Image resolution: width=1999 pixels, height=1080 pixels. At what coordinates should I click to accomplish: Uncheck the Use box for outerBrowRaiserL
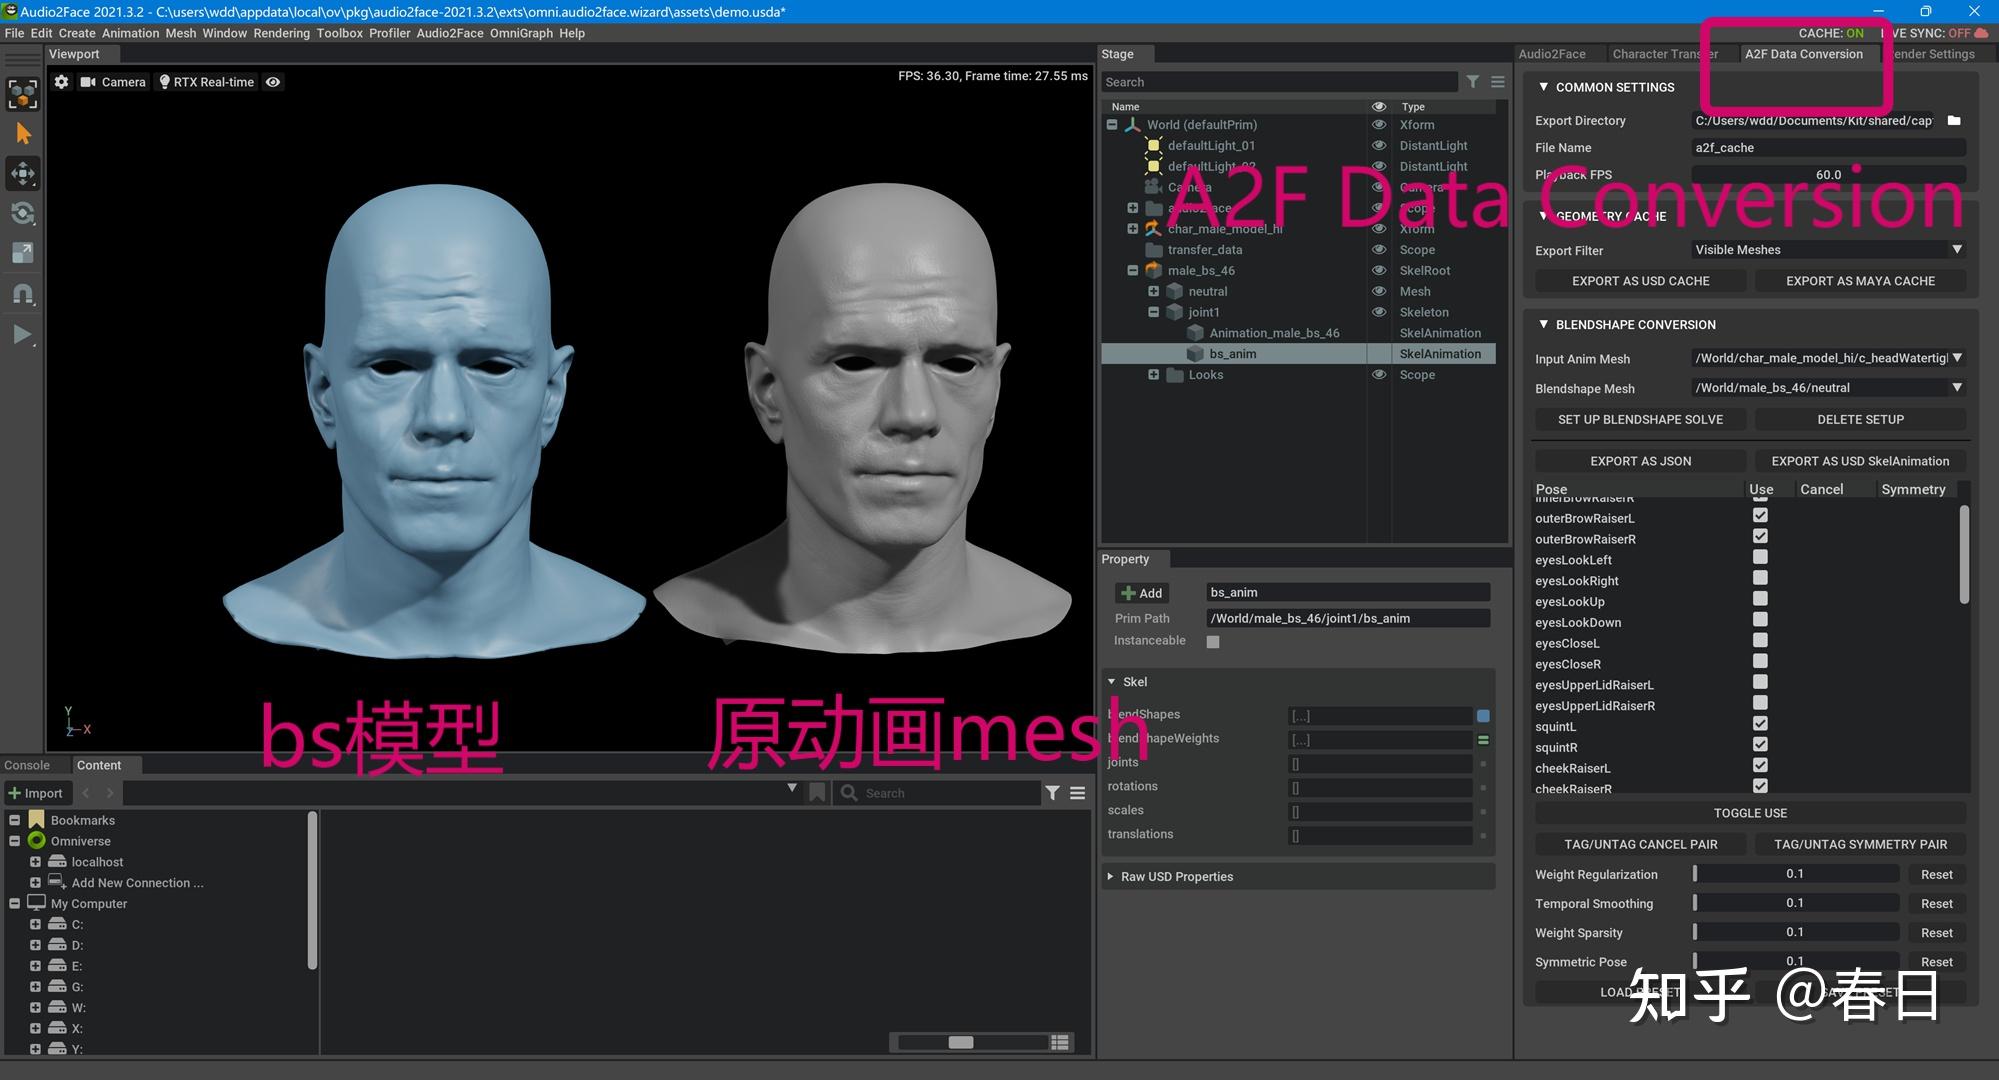click(x=1760, y=515)
